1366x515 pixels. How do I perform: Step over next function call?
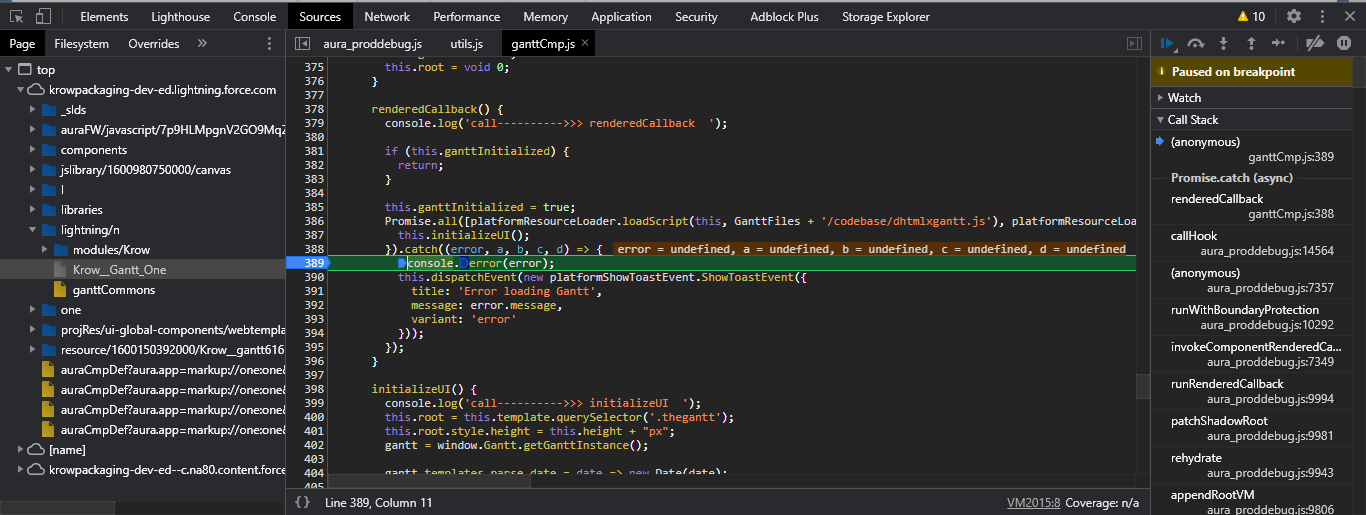(x=1195, y=44)
